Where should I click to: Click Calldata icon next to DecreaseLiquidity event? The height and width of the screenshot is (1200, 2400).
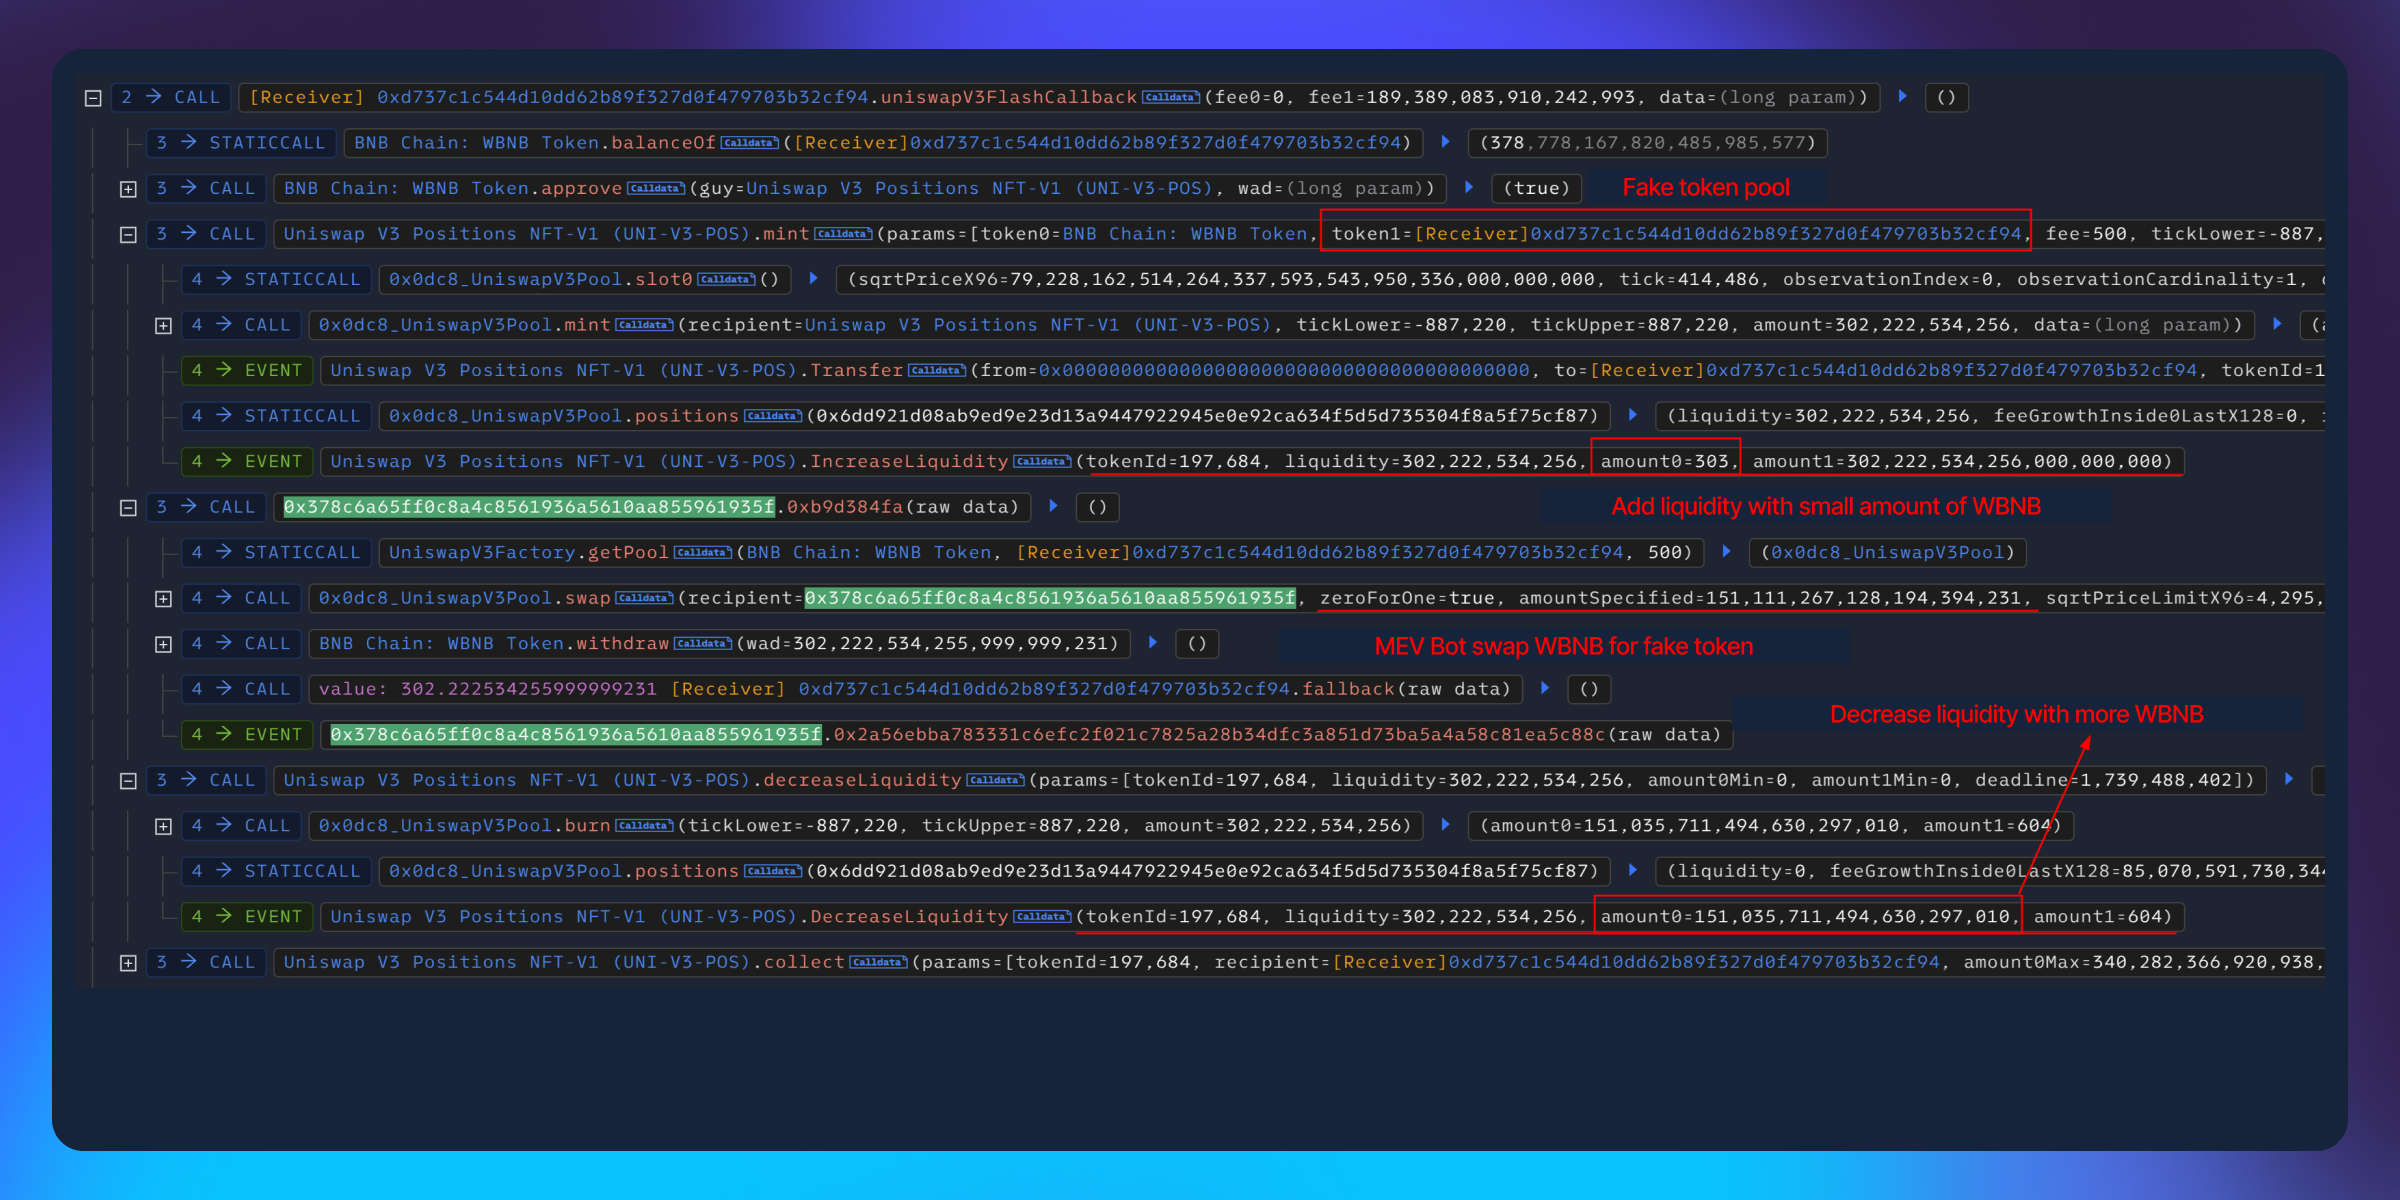coord(1042,917)
